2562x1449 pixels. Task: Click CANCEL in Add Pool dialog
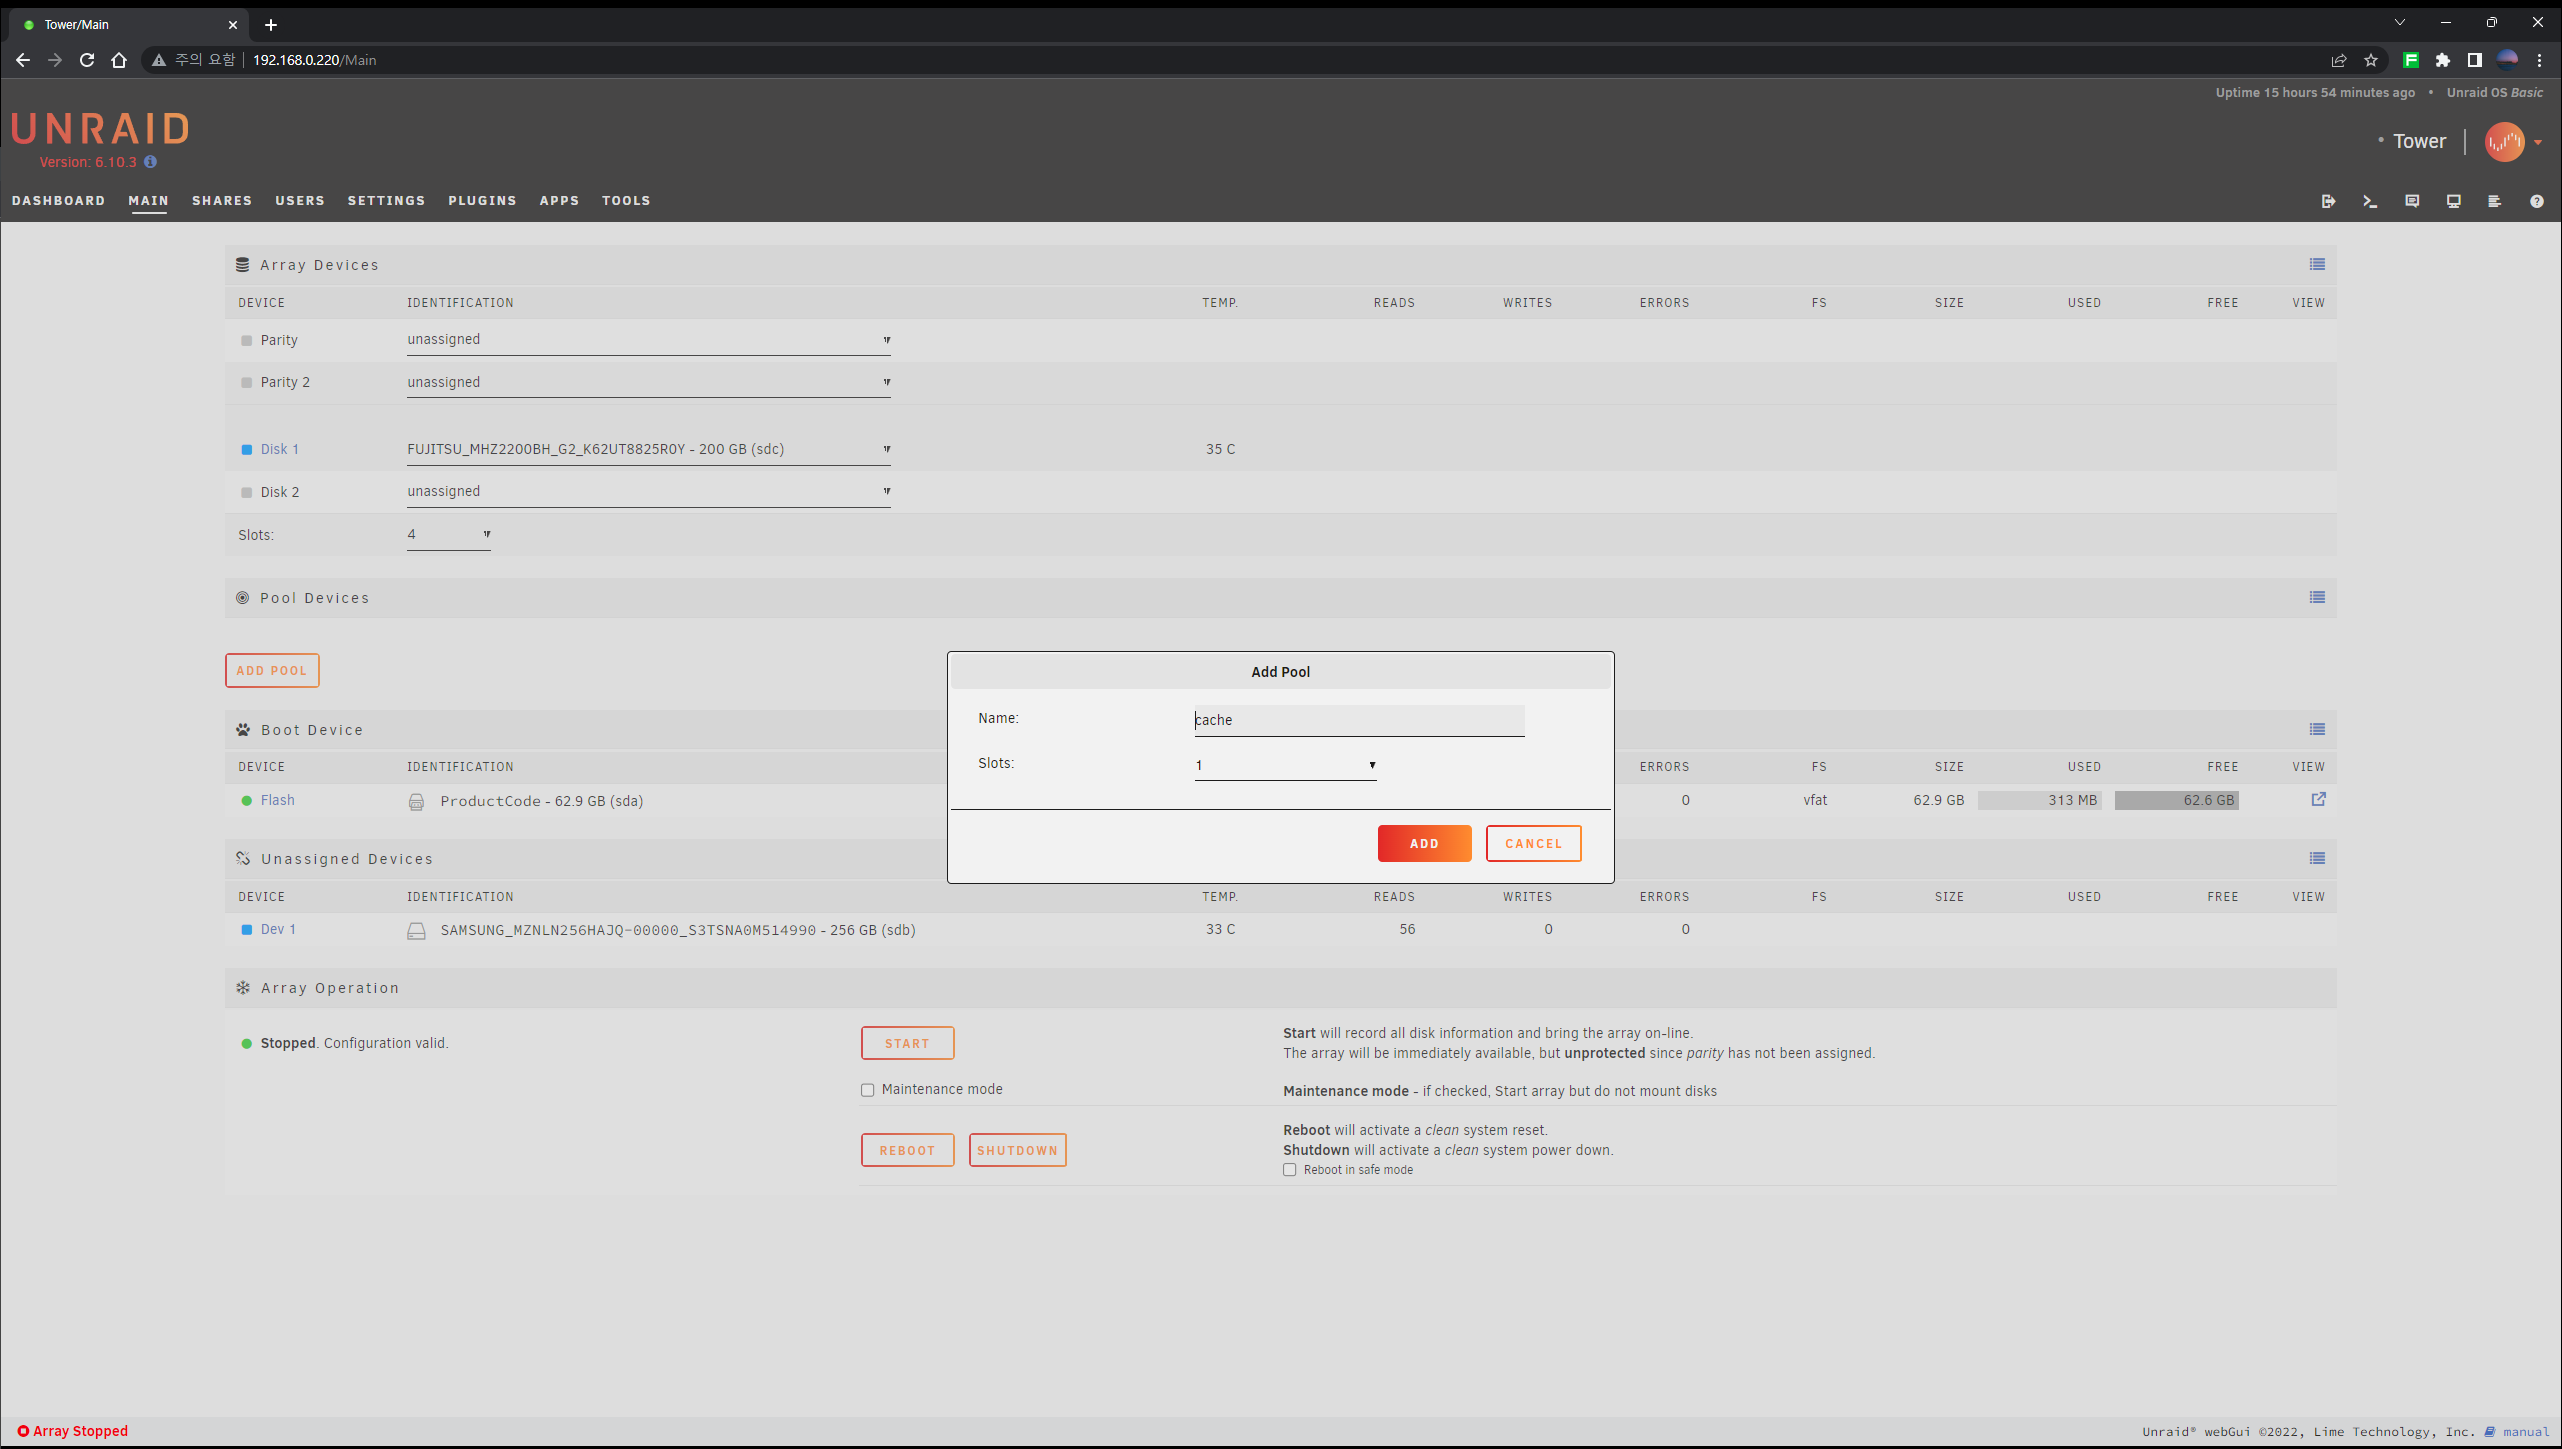click(x=1533, y=843)
